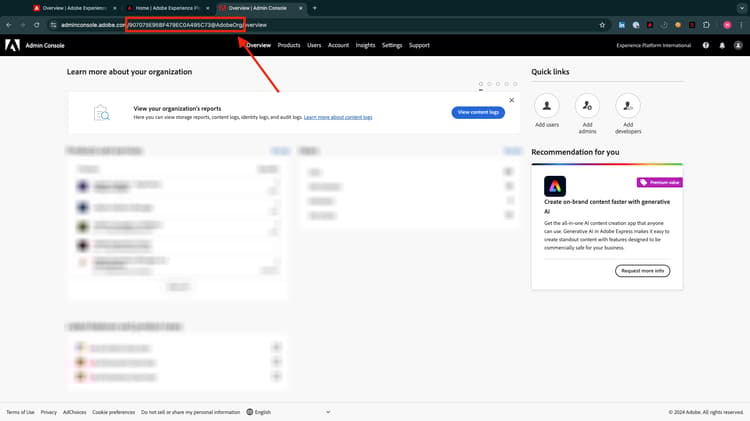Click the reports document icon in banner
Screen dimensions: 750x421
coord(101,113)
